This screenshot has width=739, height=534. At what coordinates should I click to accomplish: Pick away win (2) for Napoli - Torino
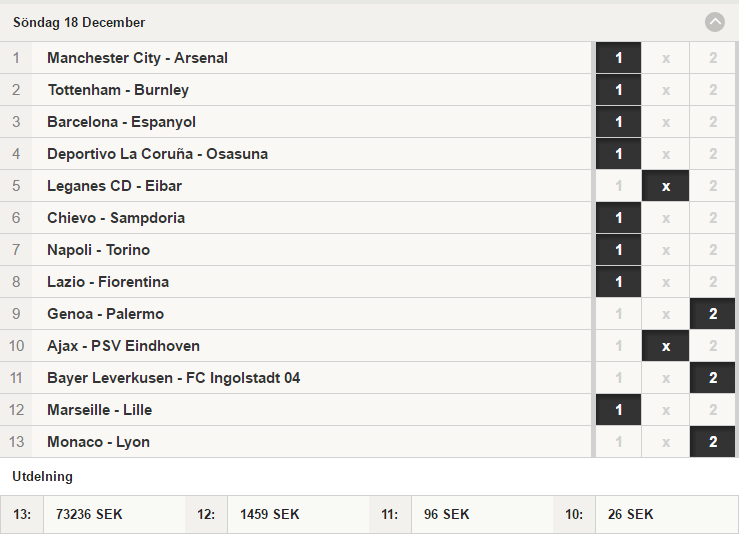point(713,250)
